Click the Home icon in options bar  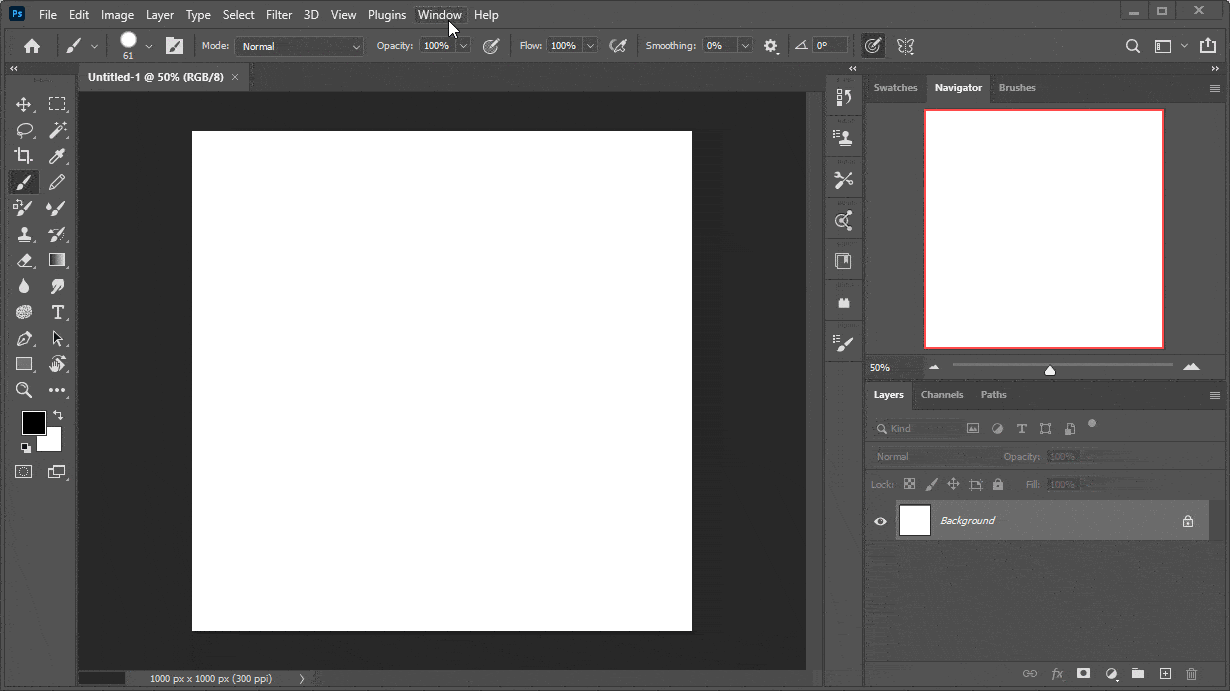[x=32, y=46]
